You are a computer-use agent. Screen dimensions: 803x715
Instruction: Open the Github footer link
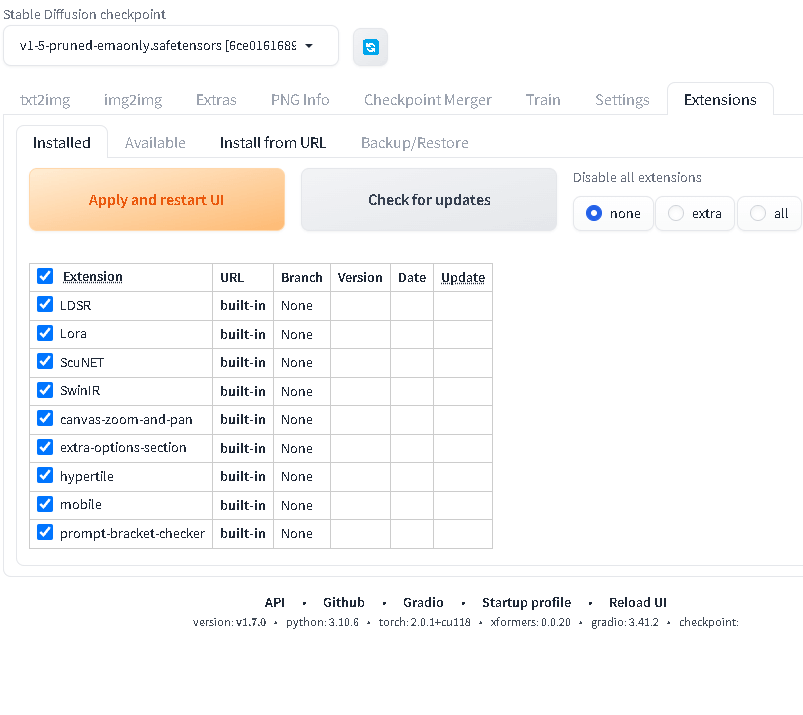pos(344,602)
